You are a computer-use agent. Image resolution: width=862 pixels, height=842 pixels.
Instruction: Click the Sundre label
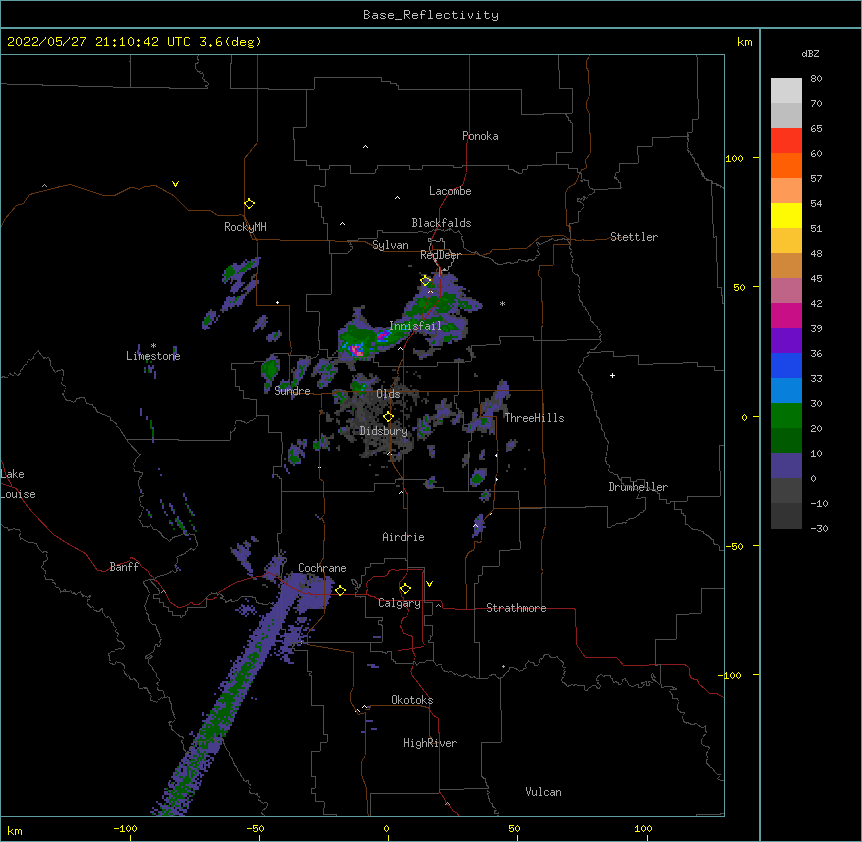(x=292, y=391)
